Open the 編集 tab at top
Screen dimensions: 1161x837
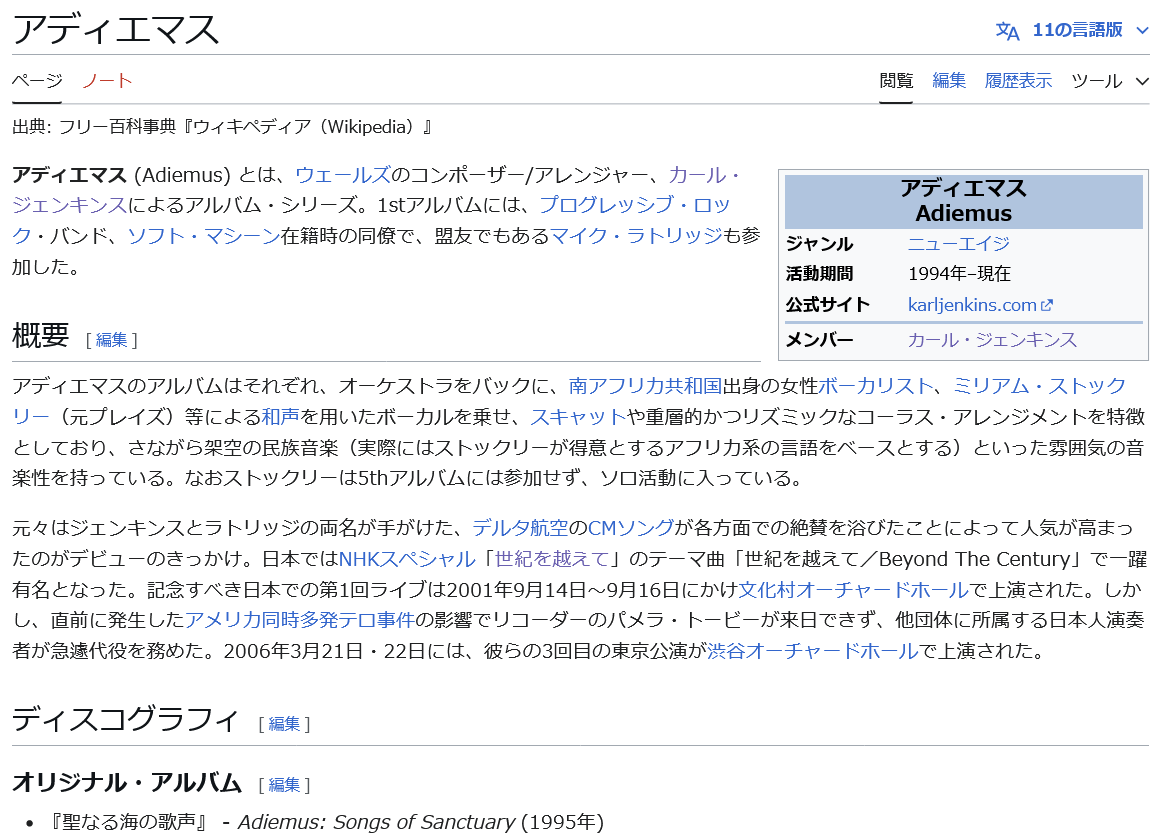(x=948, y=80)
